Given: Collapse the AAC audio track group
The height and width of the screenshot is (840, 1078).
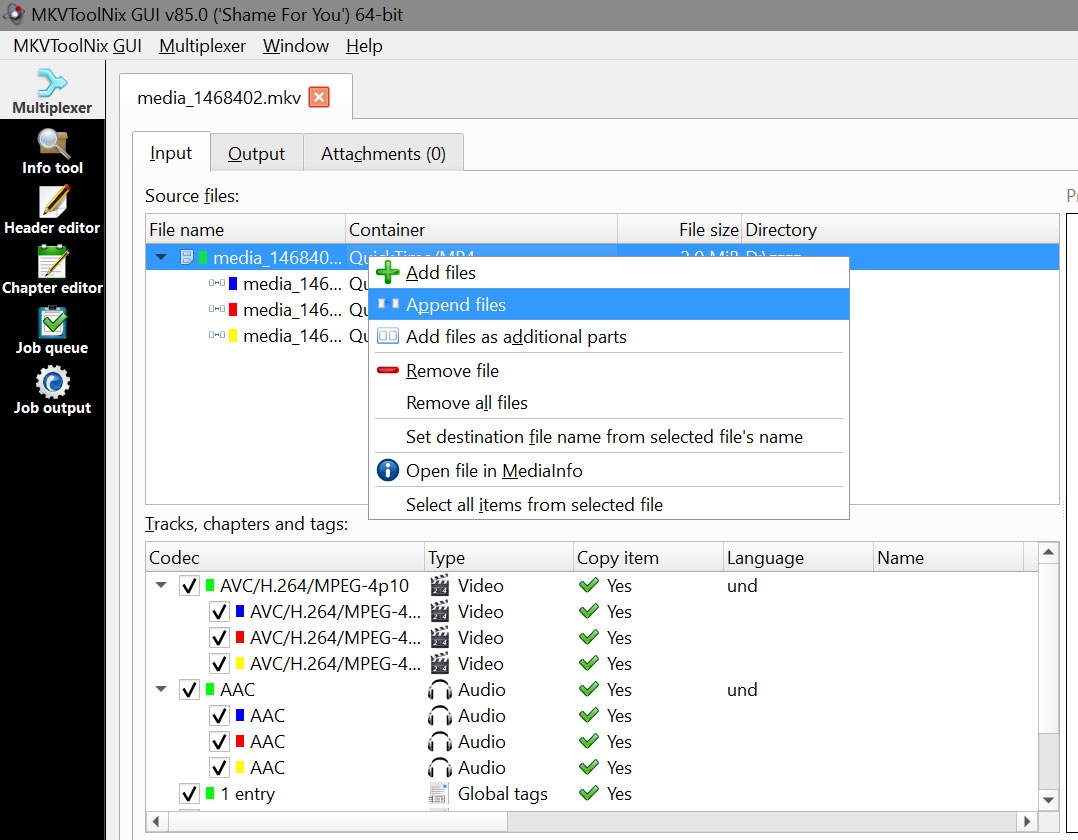Looking at the screenshot, I should 161,689.
